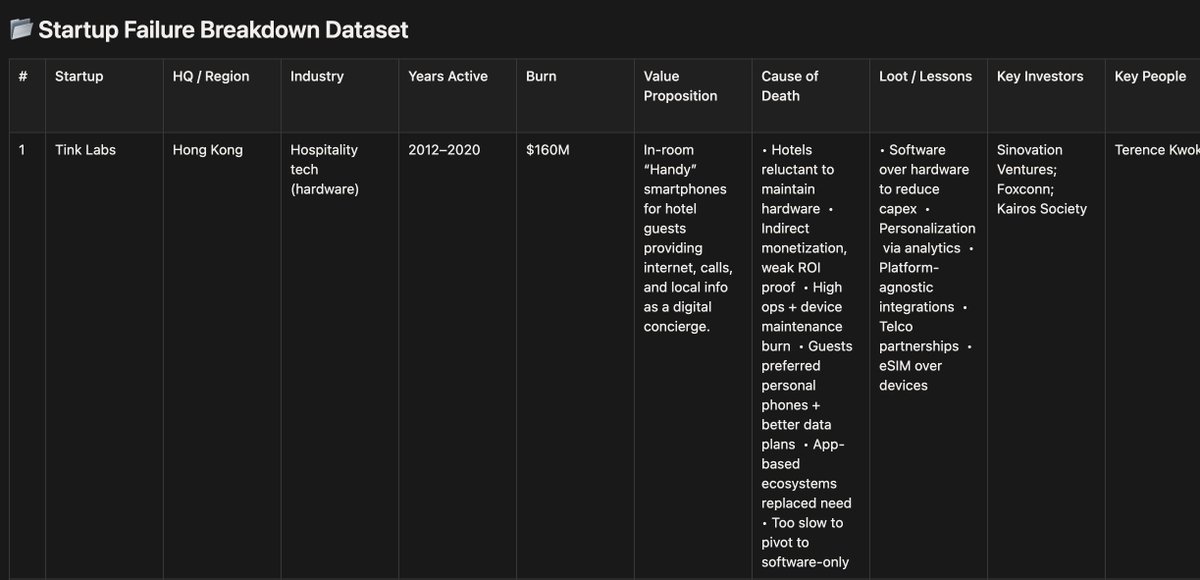Click the 'Hong Kong' region cell
The width and height of the screenshot is (1200, 580).
point(222,356)
